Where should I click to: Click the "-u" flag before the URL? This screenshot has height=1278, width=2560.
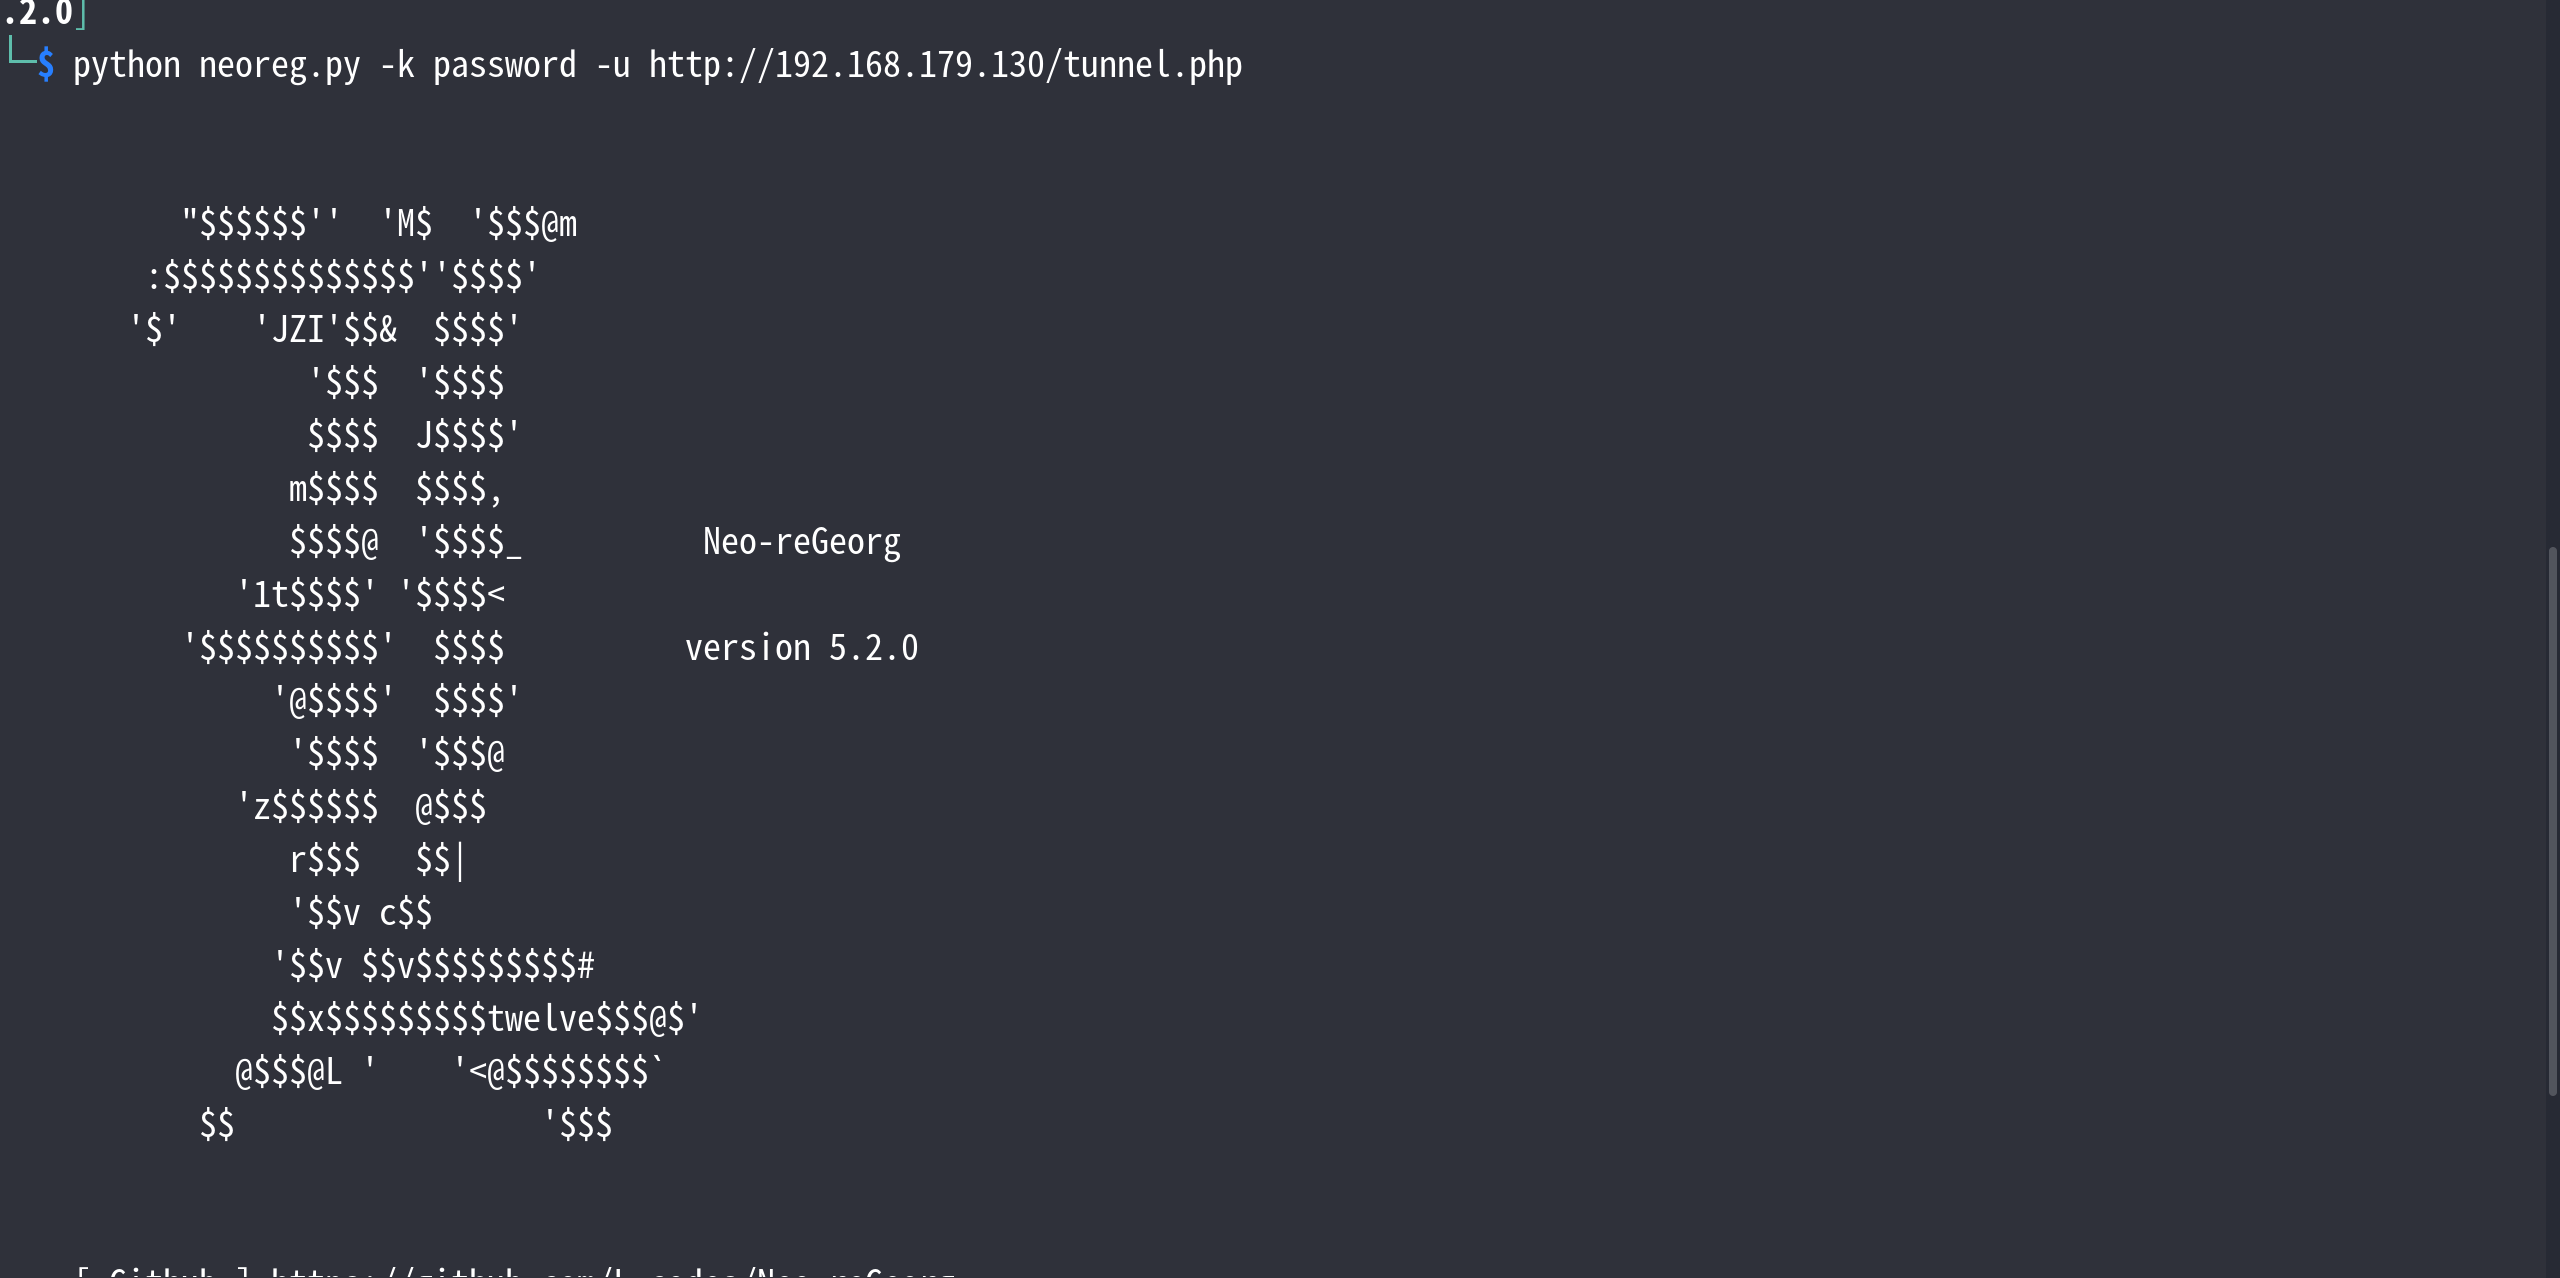(612, 66)
